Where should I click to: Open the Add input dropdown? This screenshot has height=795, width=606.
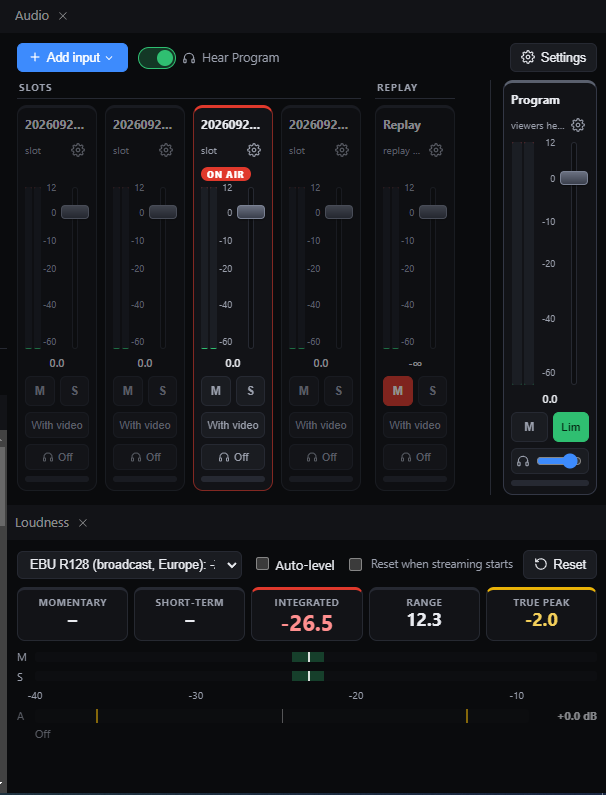tap(73, 57)
